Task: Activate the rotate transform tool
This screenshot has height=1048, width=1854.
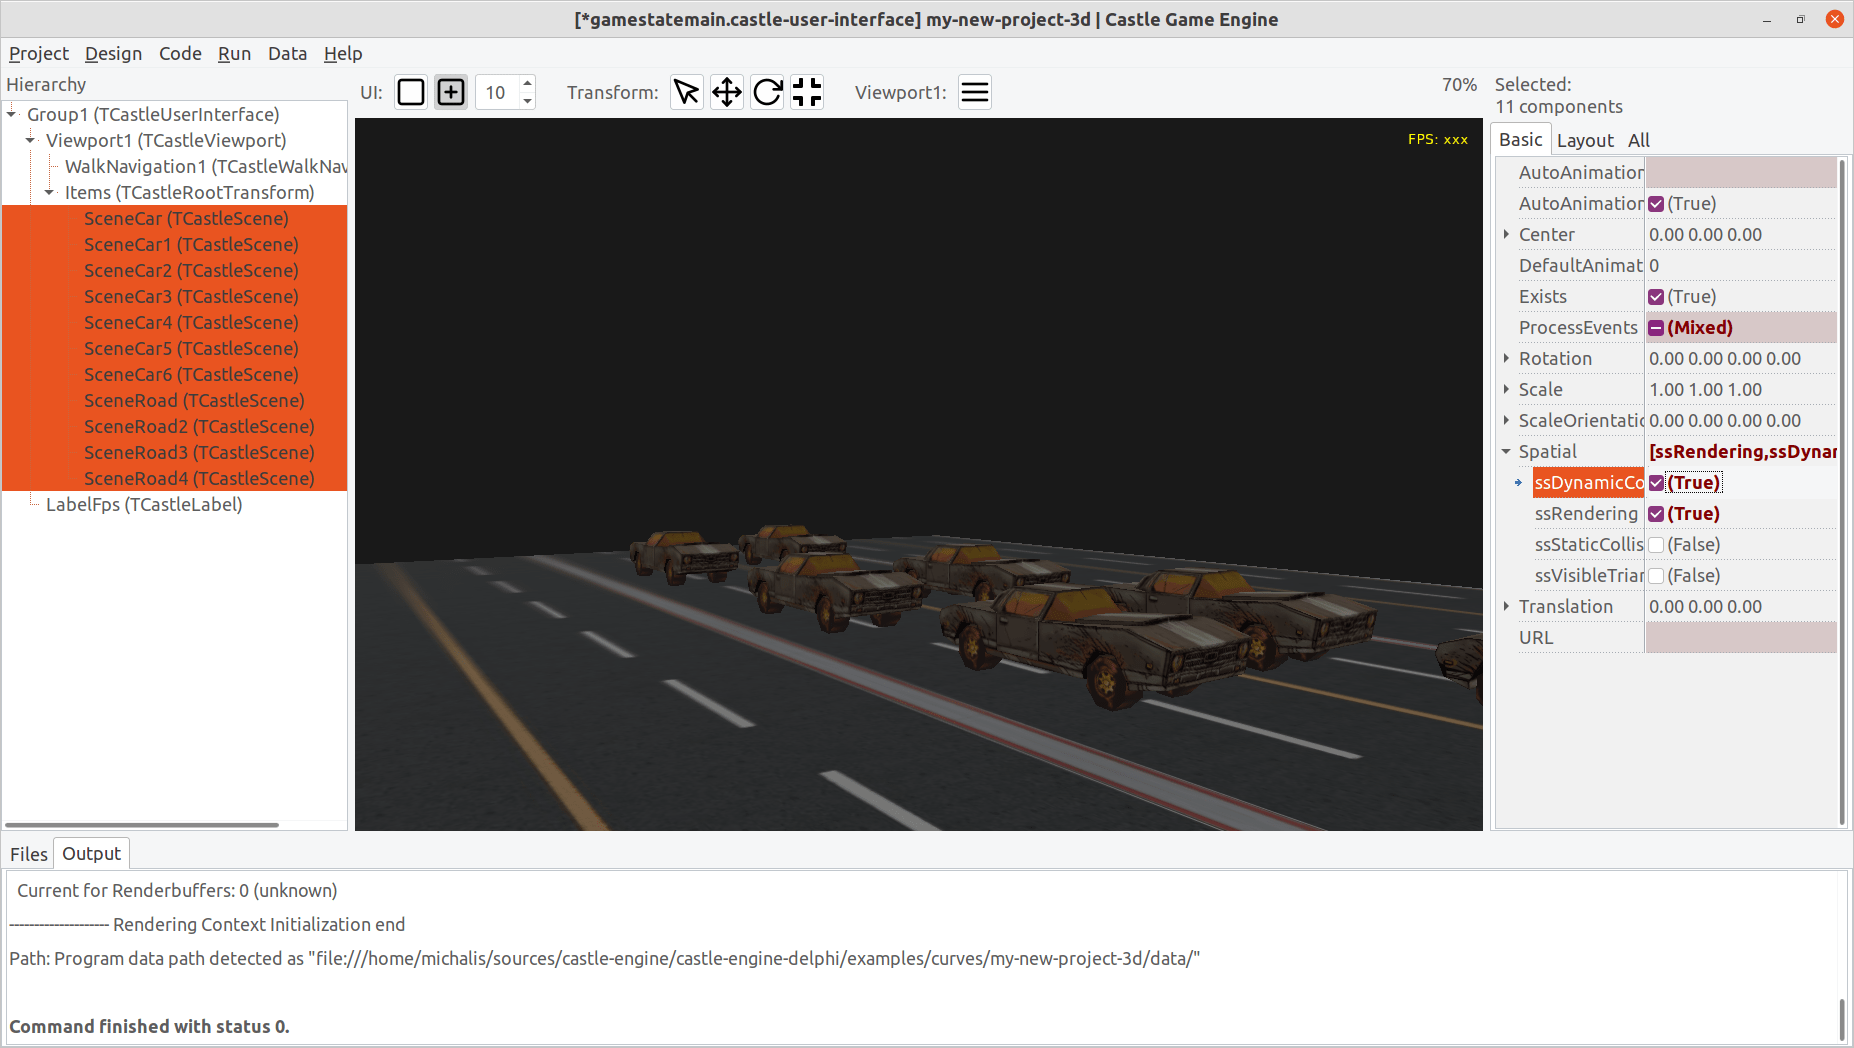Action: pyautogui.click(x=766, y=92)
